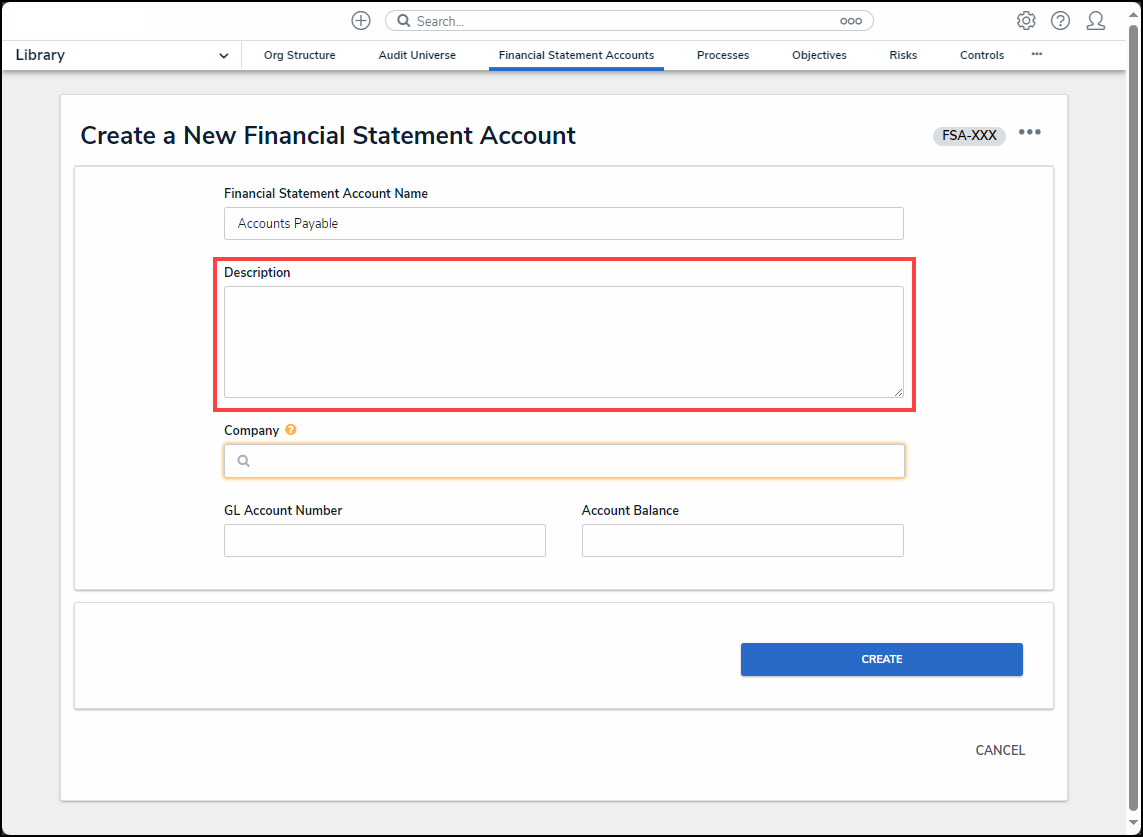The height and width of the screenshot is (837, 1143).
Task: Expand the Library dropdown
Action: pyautogui.click(x=223, y=56)
